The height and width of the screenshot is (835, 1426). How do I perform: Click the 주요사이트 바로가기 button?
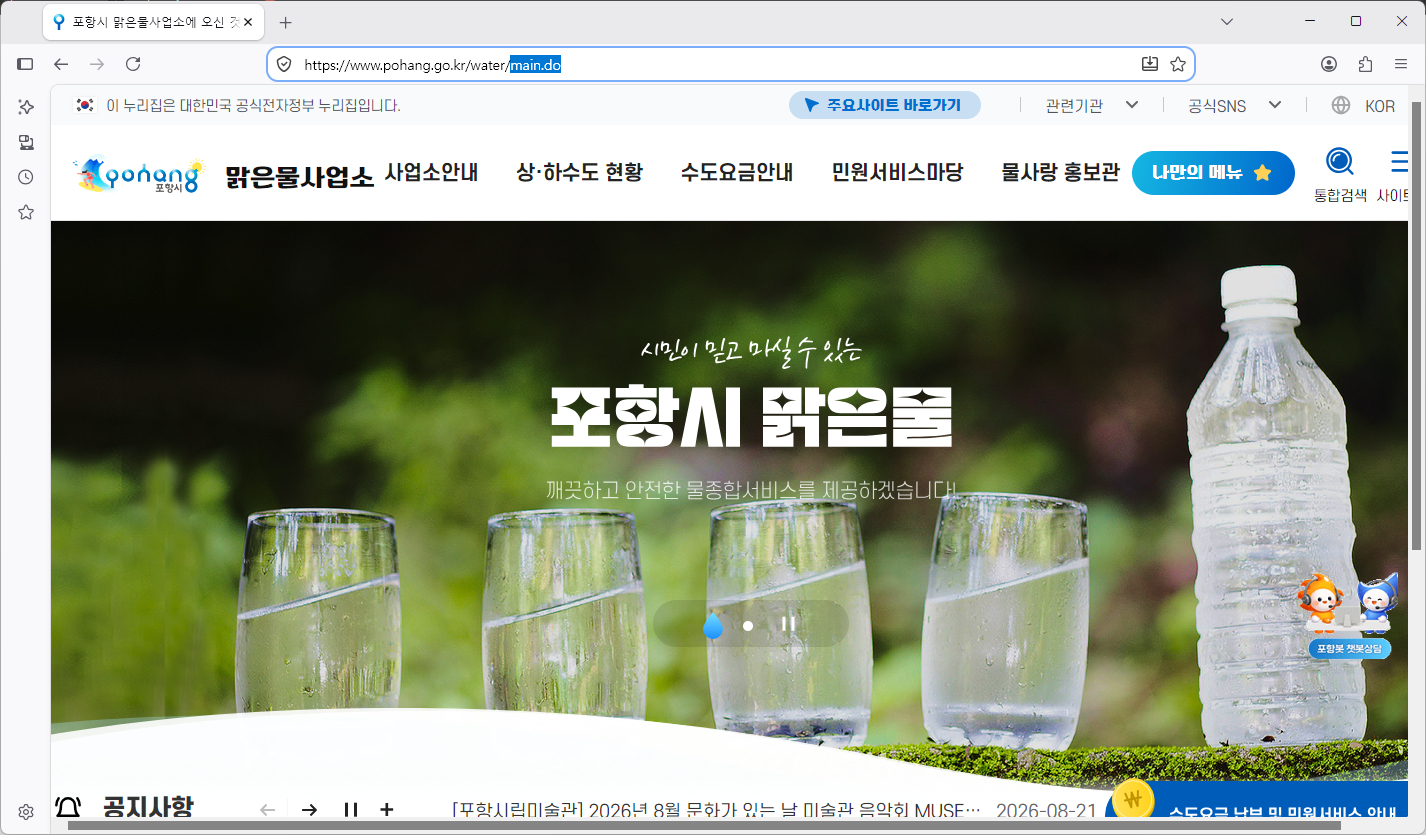coord(885,105)
